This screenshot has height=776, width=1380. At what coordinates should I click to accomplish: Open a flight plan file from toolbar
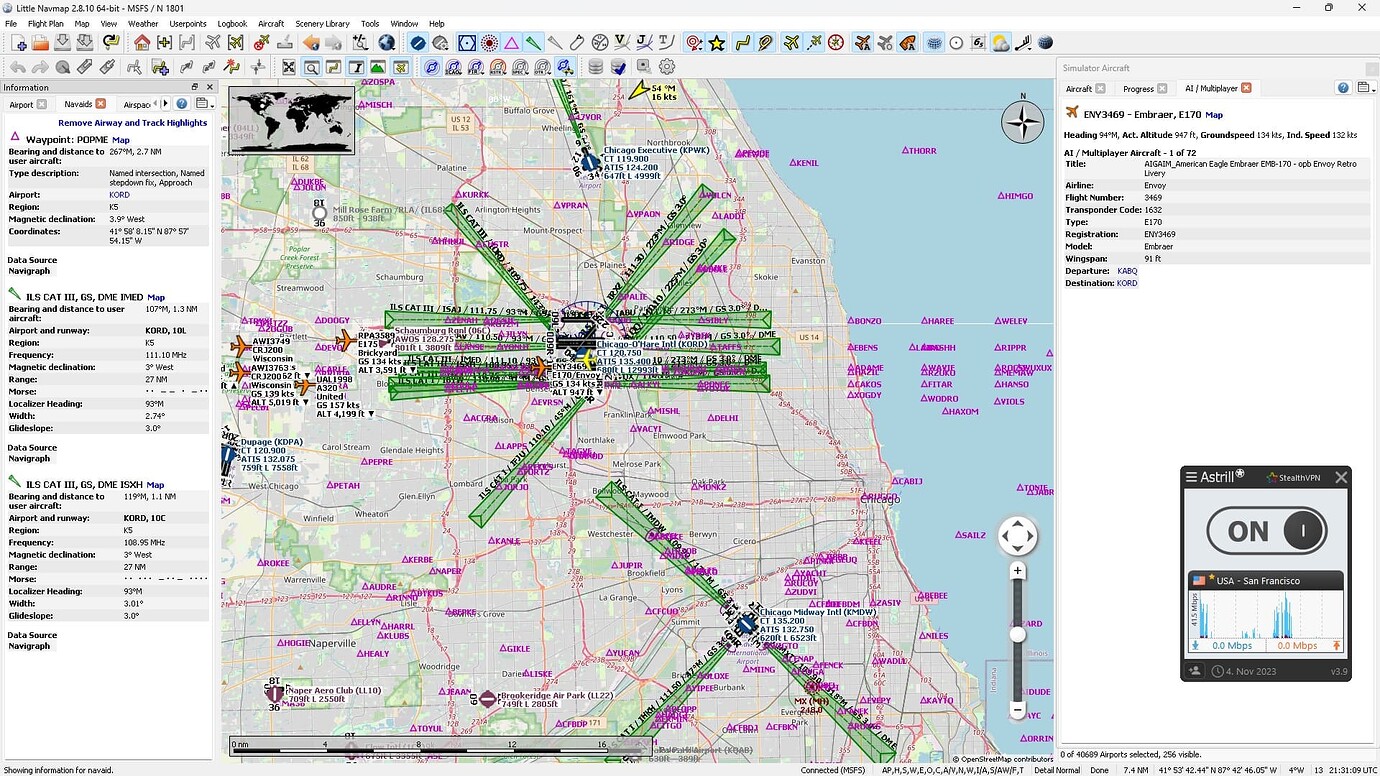tap(40, 43)
